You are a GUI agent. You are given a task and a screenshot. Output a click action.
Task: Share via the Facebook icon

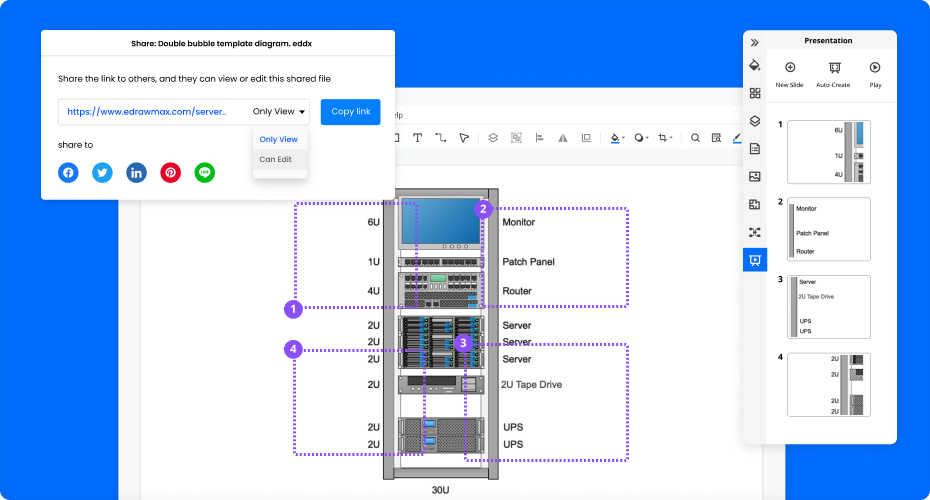tap(68, 172)
